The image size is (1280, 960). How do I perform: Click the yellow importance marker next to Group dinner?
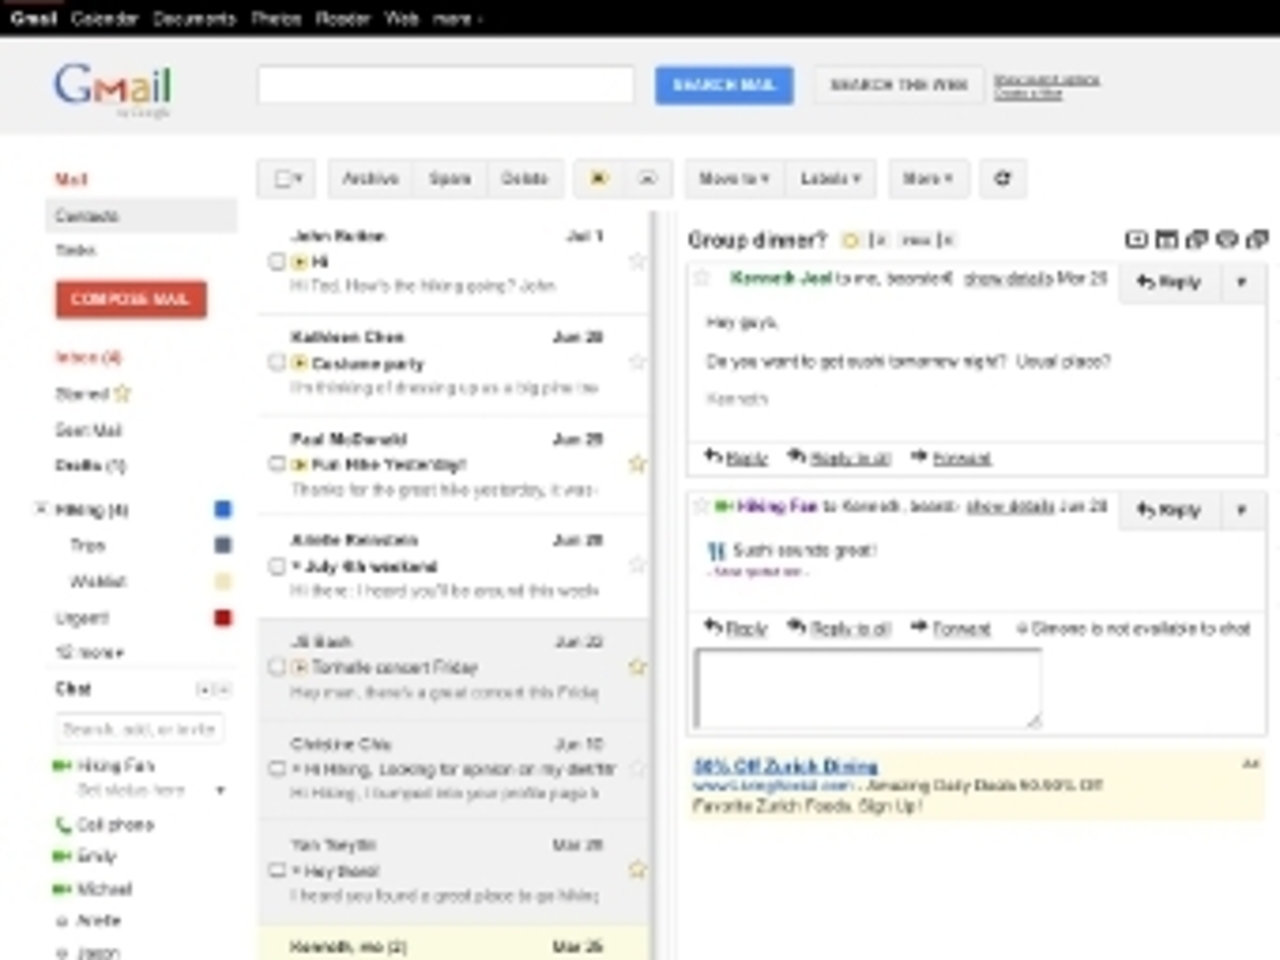(851, 240)
